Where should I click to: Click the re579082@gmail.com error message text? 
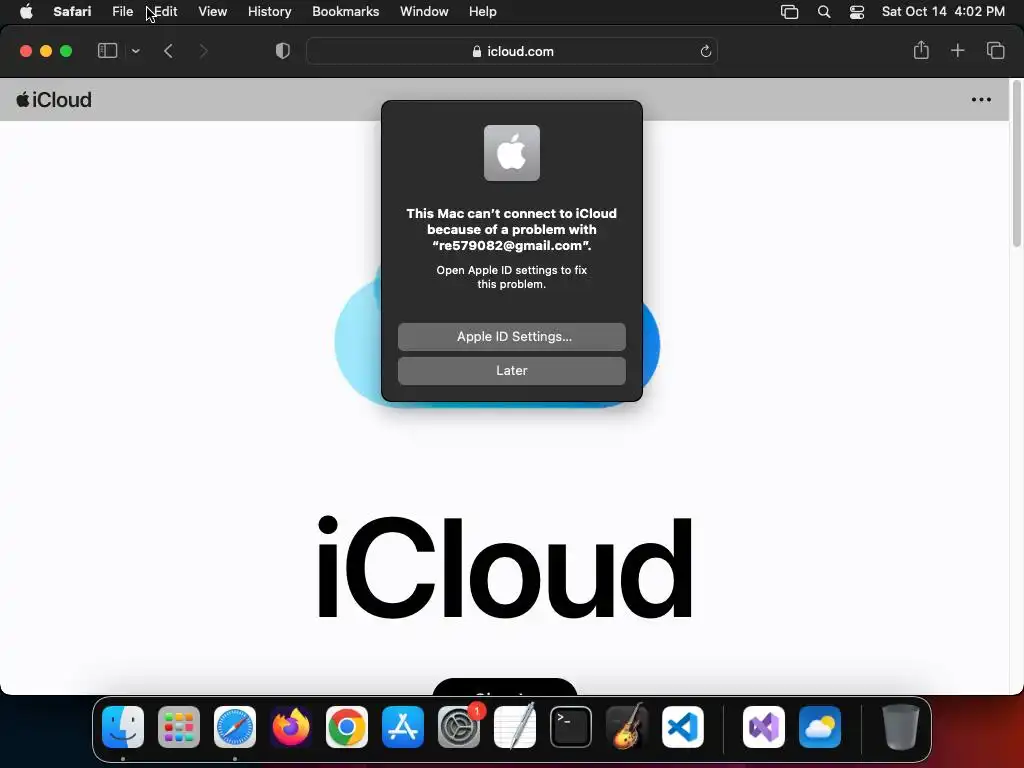(x=511, y=229)
